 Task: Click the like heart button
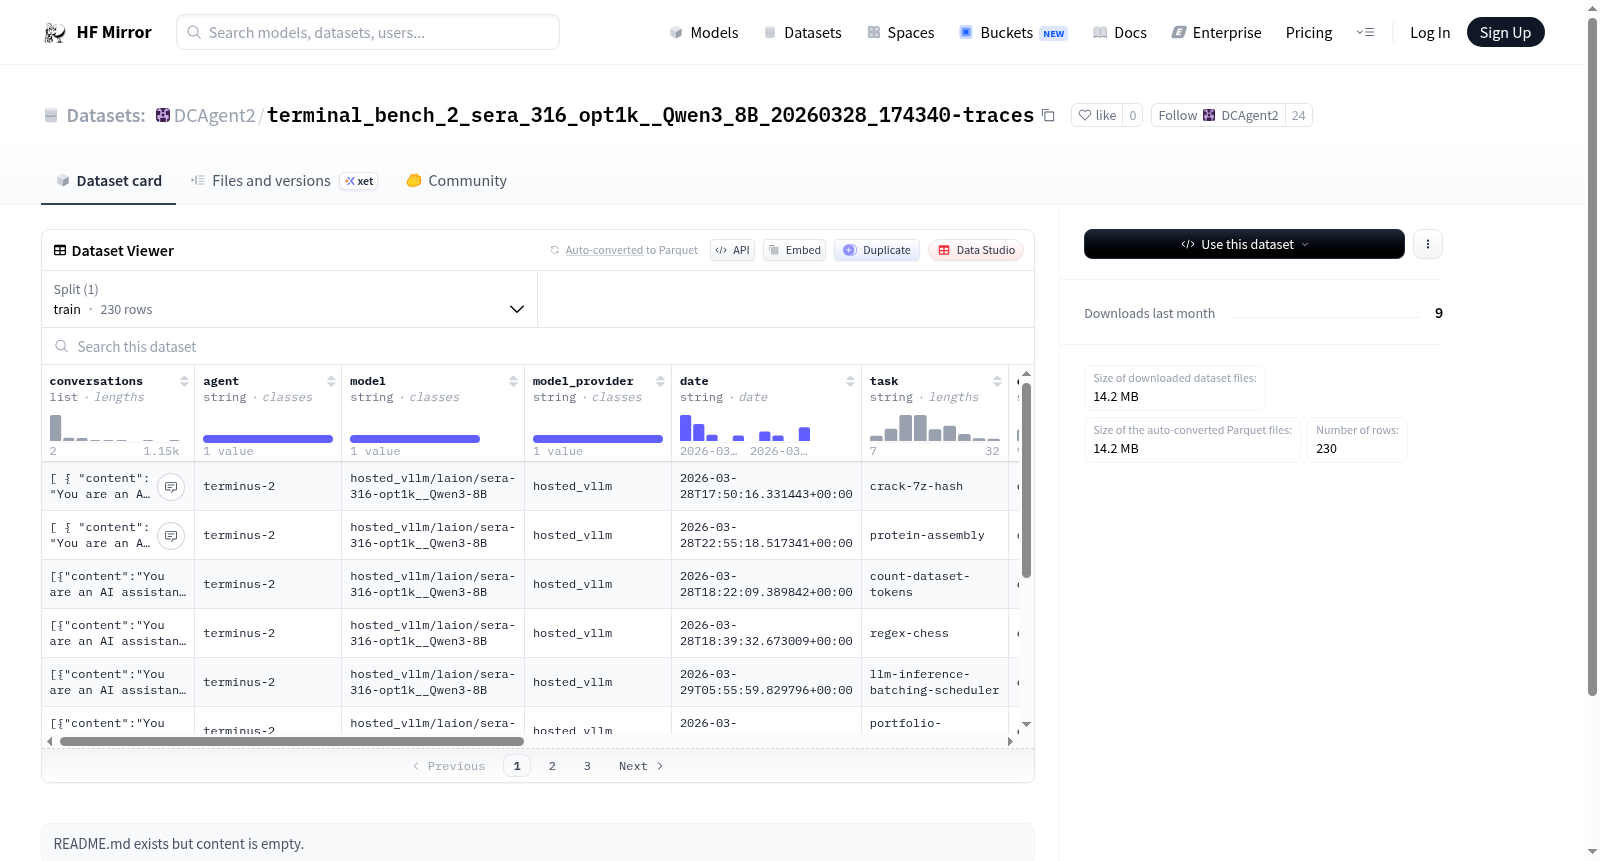[x=1097, y=115]
